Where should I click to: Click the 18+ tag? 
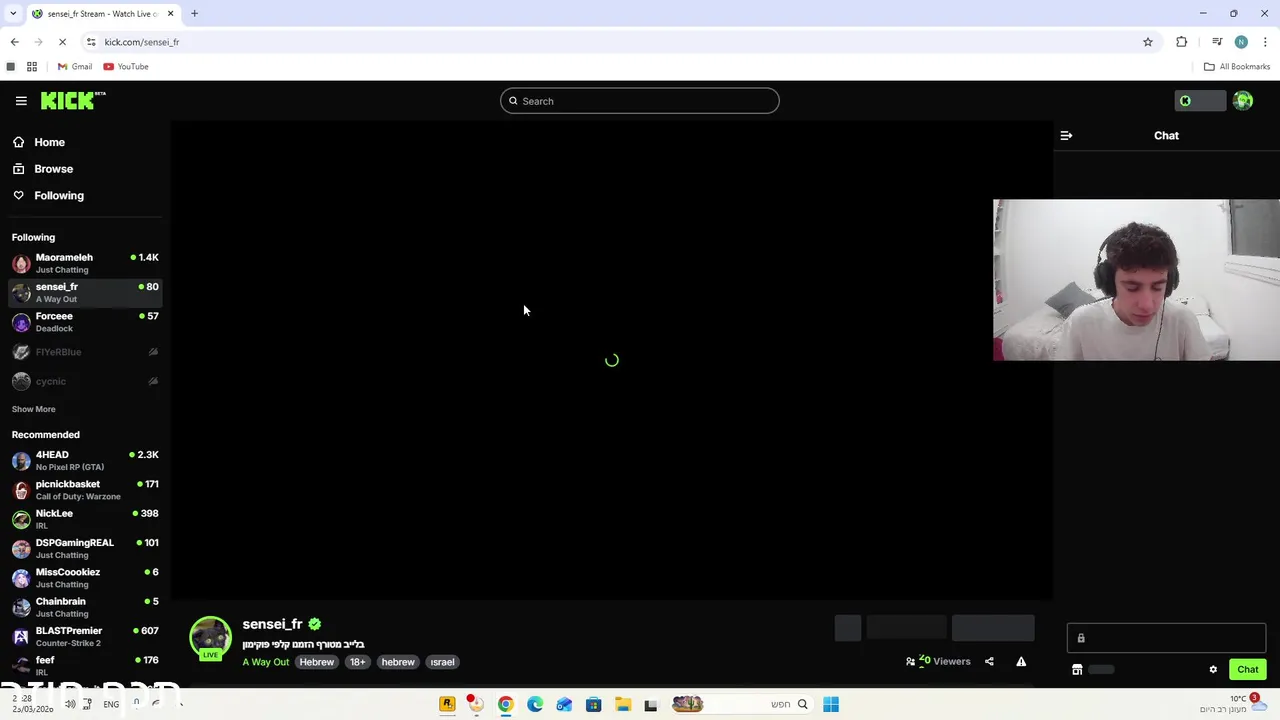tap(357, 662)
